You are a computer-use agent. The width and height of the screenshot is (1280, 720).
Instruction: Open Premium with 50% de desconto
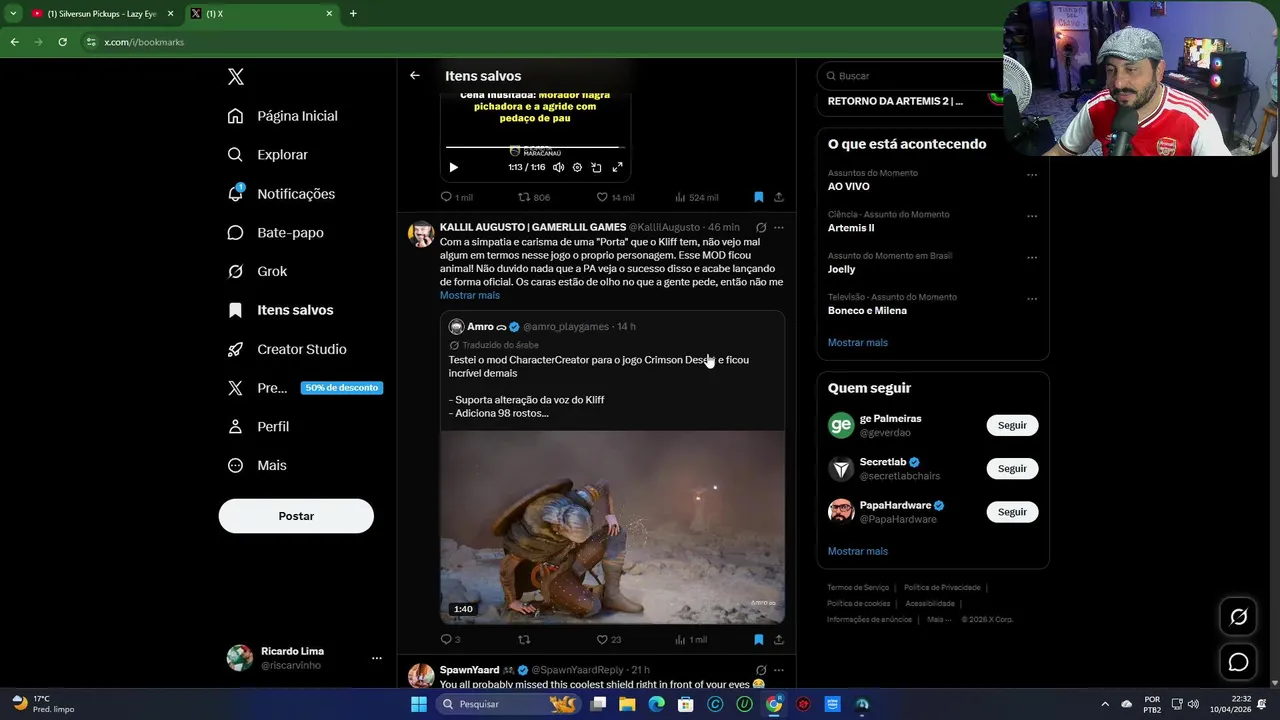point(305,388)
